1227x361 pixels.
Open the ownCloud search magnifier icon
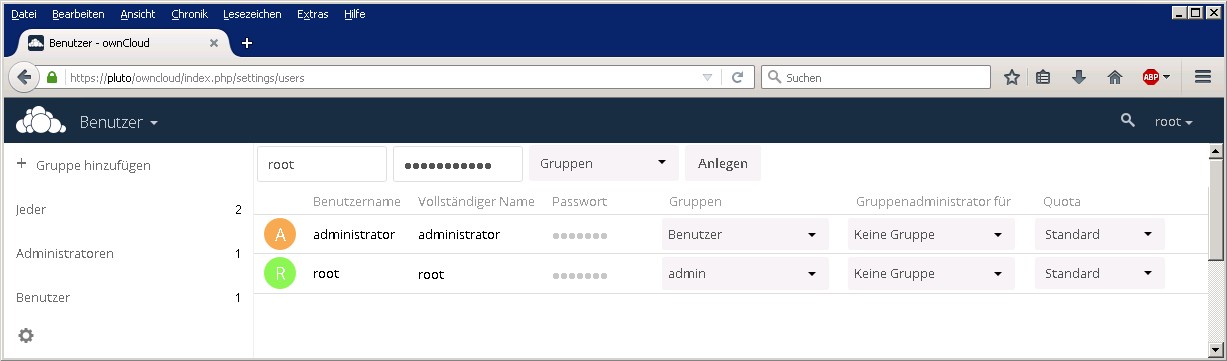click(x=1128, y=121)
